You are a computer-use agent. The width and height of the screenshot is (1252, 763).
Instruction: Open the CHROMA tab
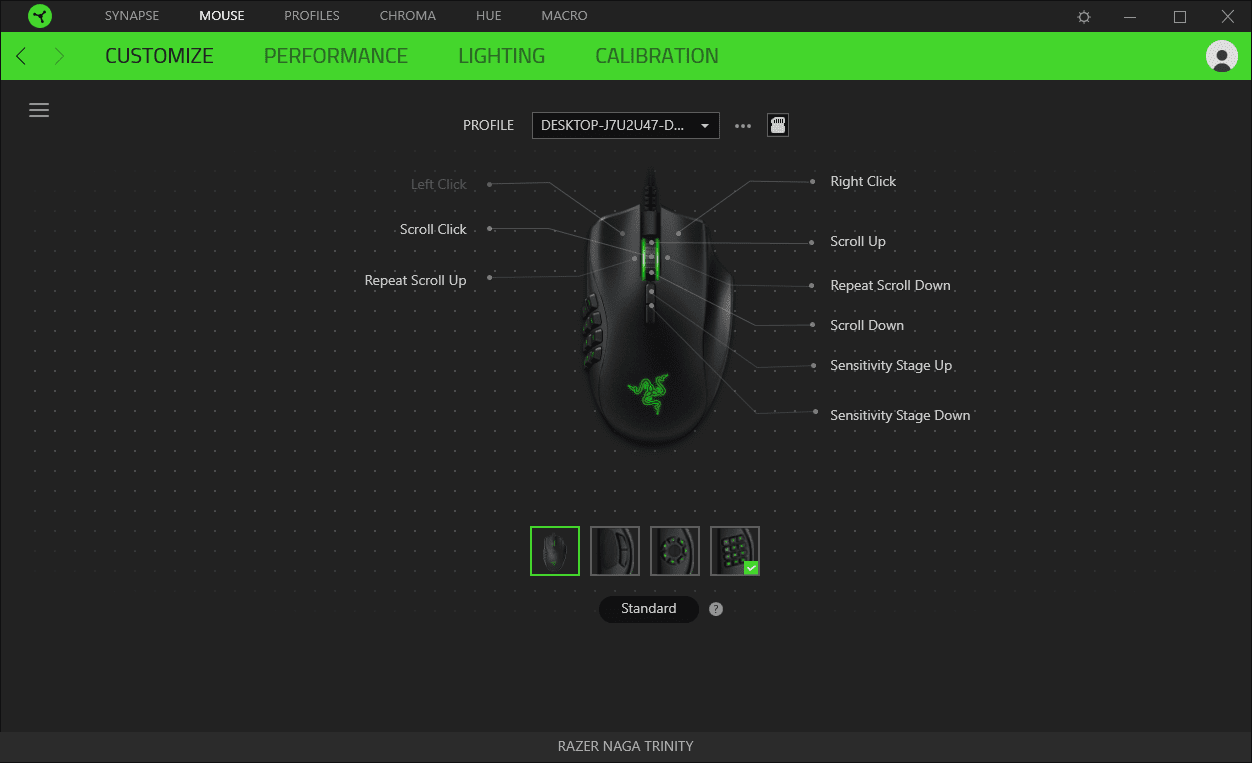click(x=408, y=16)
